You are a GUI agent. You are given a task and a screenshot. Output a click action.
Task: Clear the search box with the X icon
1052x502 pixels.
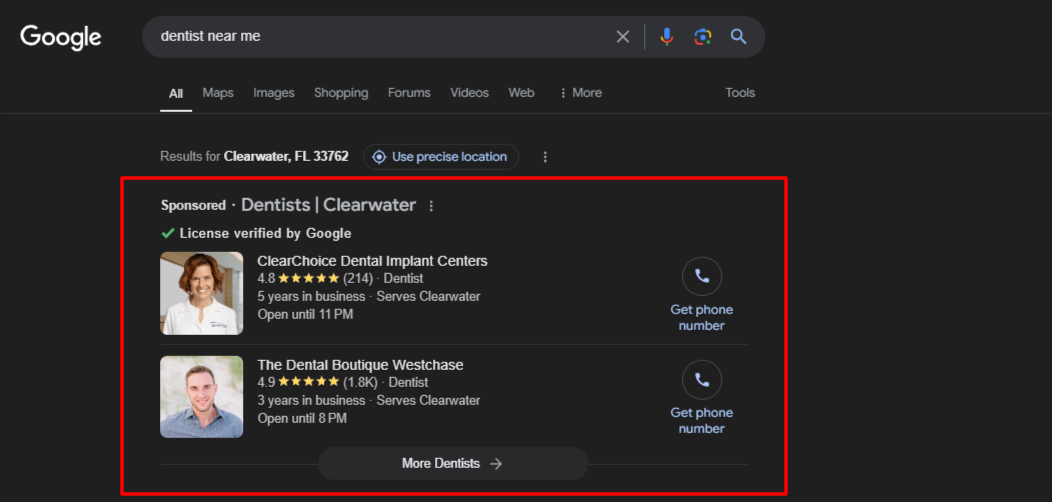(x=623, y=37)
